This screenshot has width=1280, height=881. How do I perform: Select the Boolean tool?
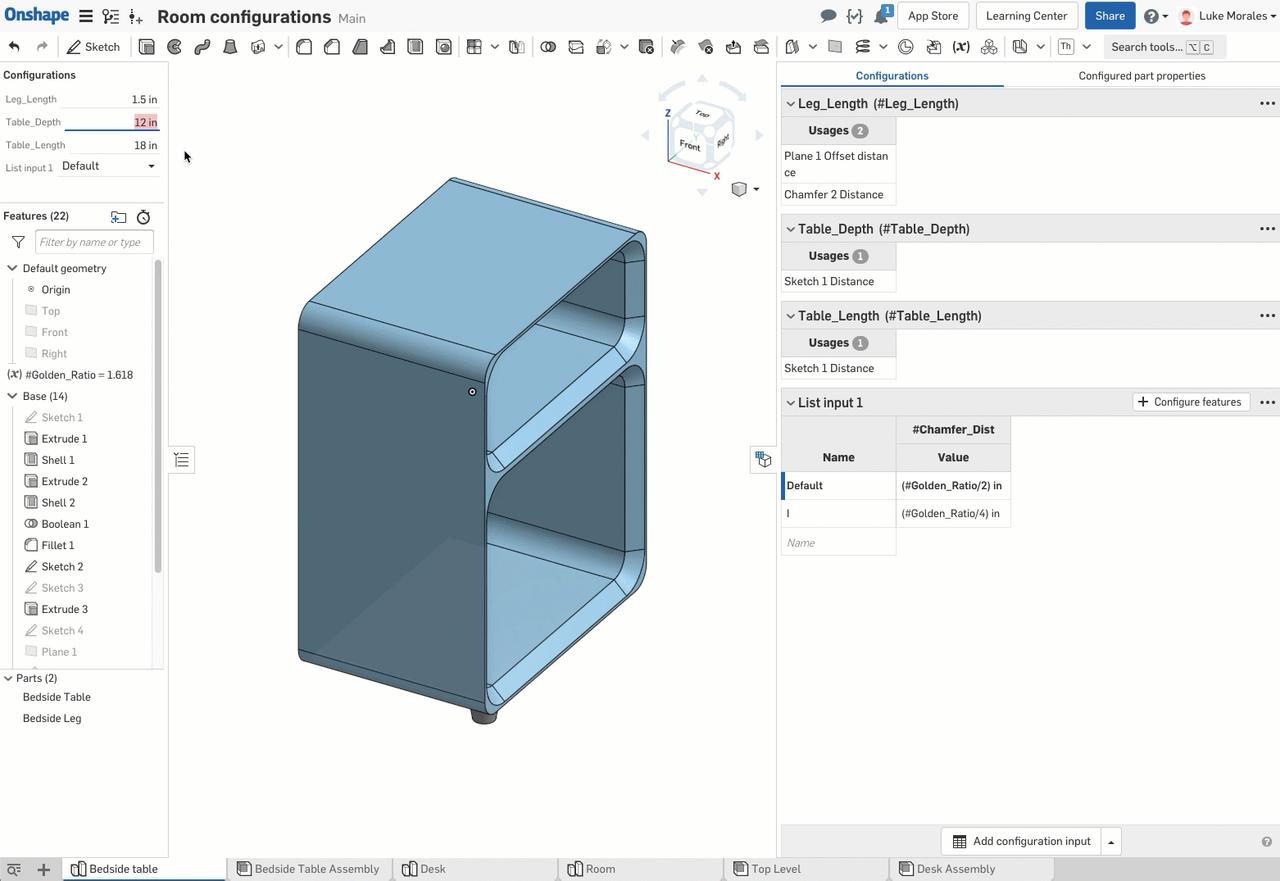tap(548, 46)
